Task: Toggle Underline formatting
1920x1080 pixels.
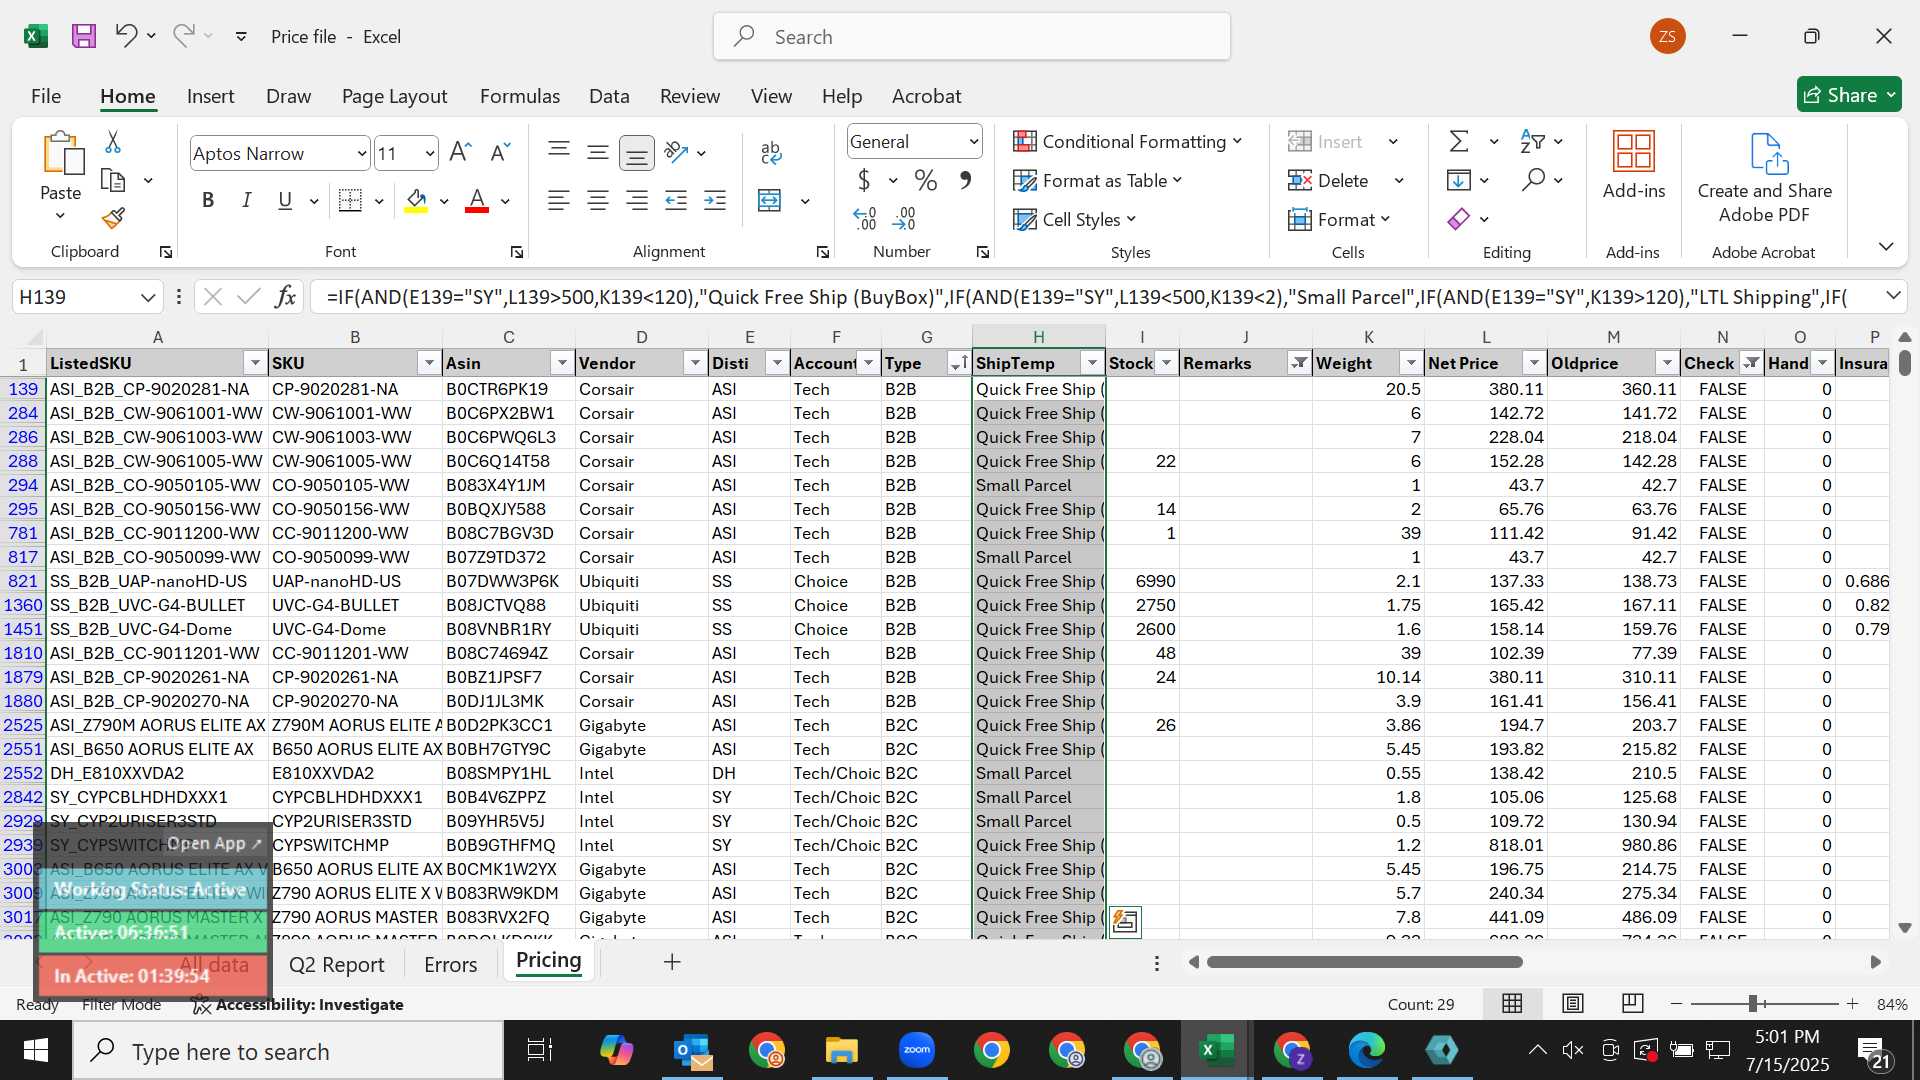Action: [x=285, y=201]
